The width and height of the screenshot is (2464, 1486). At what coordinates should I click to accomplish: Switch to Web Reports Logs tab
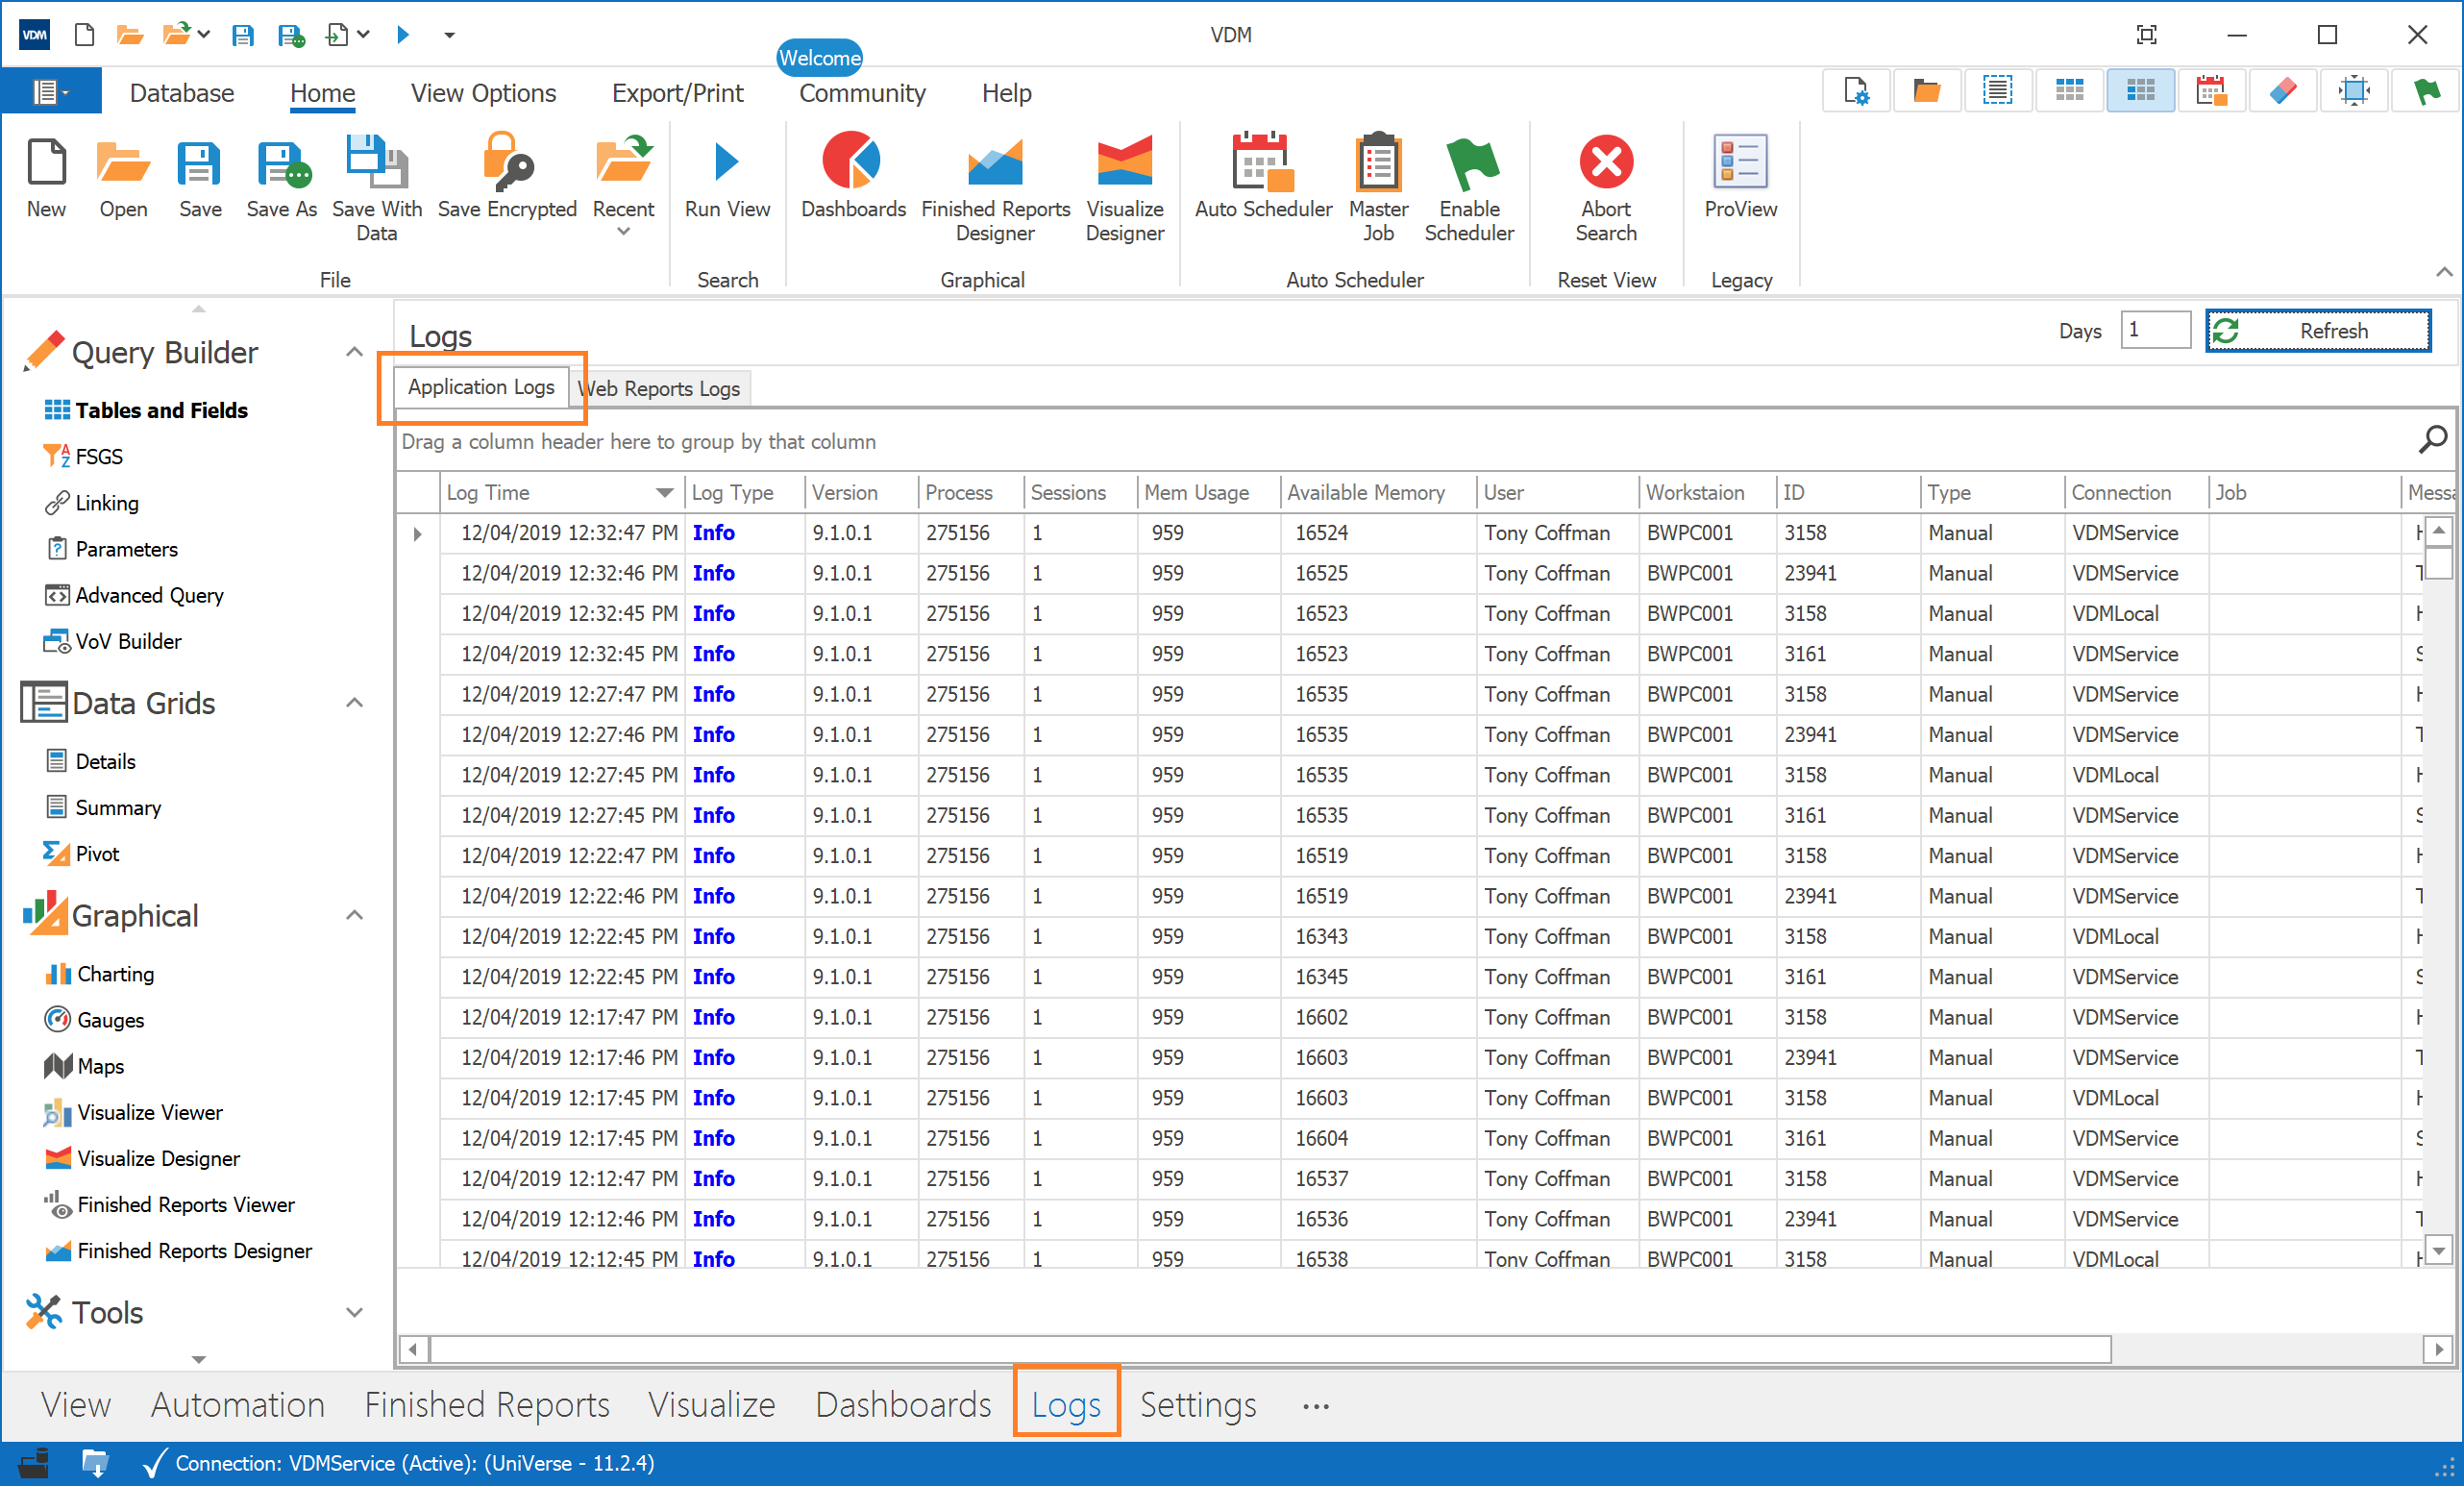click(x=661, y=388)
